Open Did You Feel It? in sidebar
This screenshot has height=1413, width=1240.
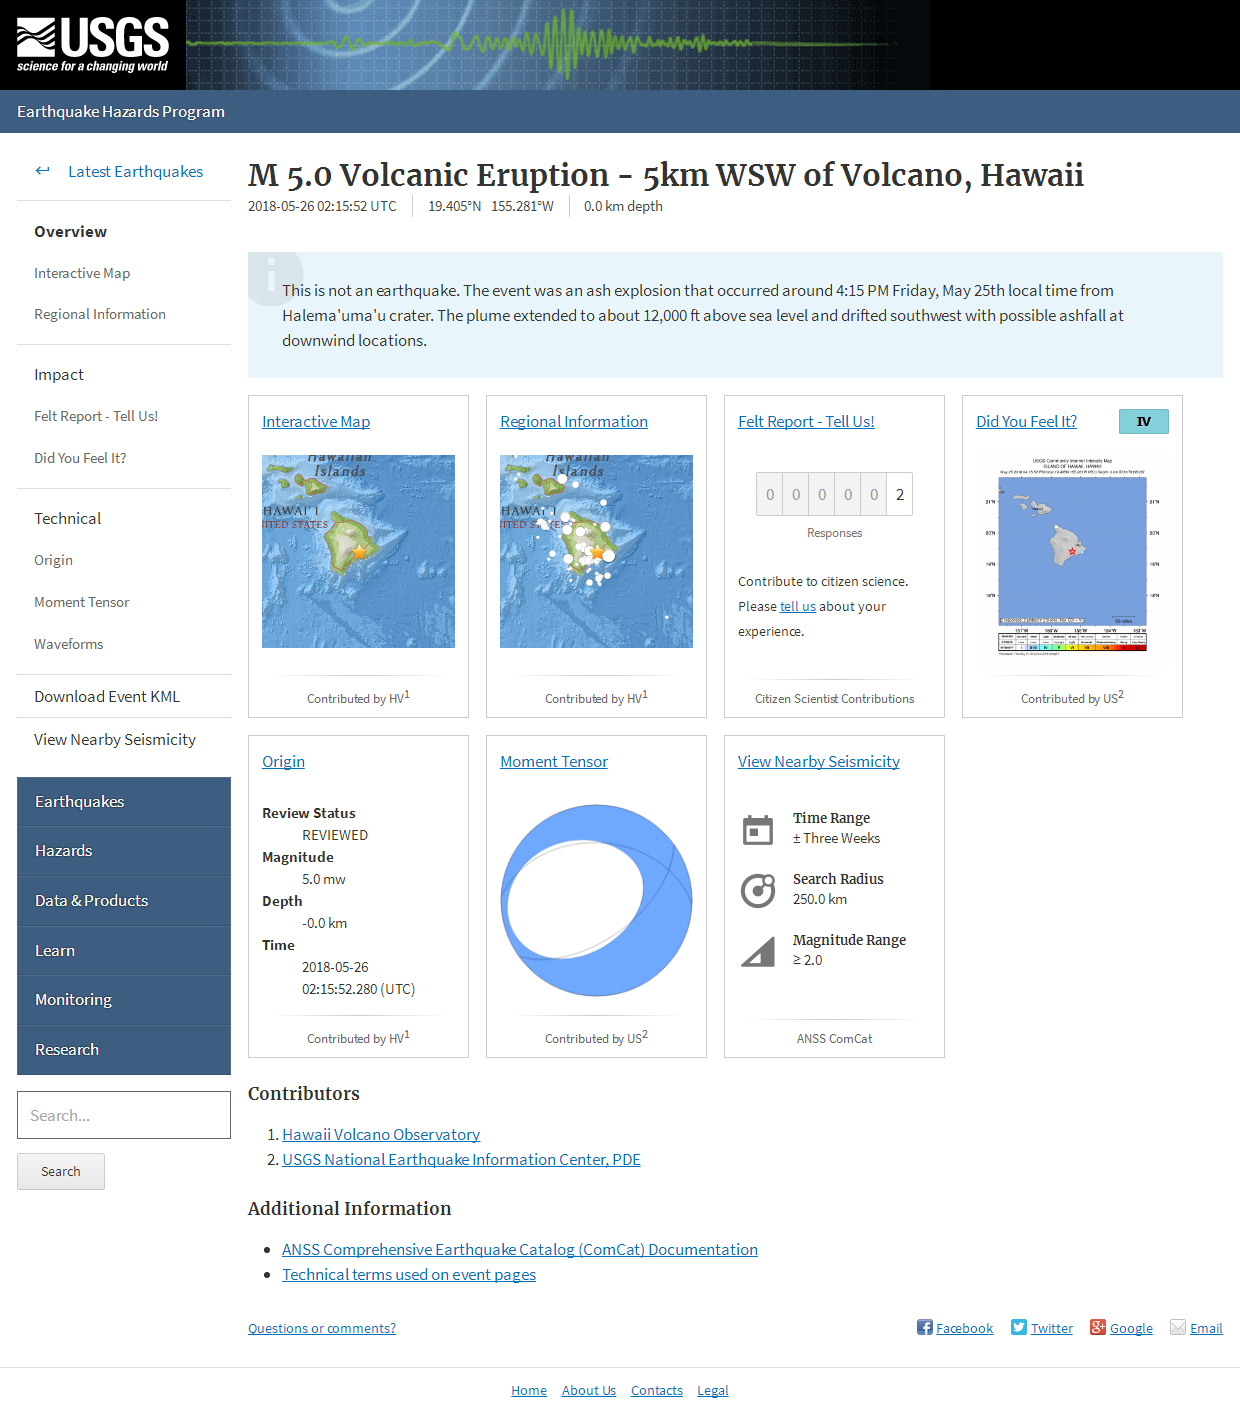click(80, 458)
